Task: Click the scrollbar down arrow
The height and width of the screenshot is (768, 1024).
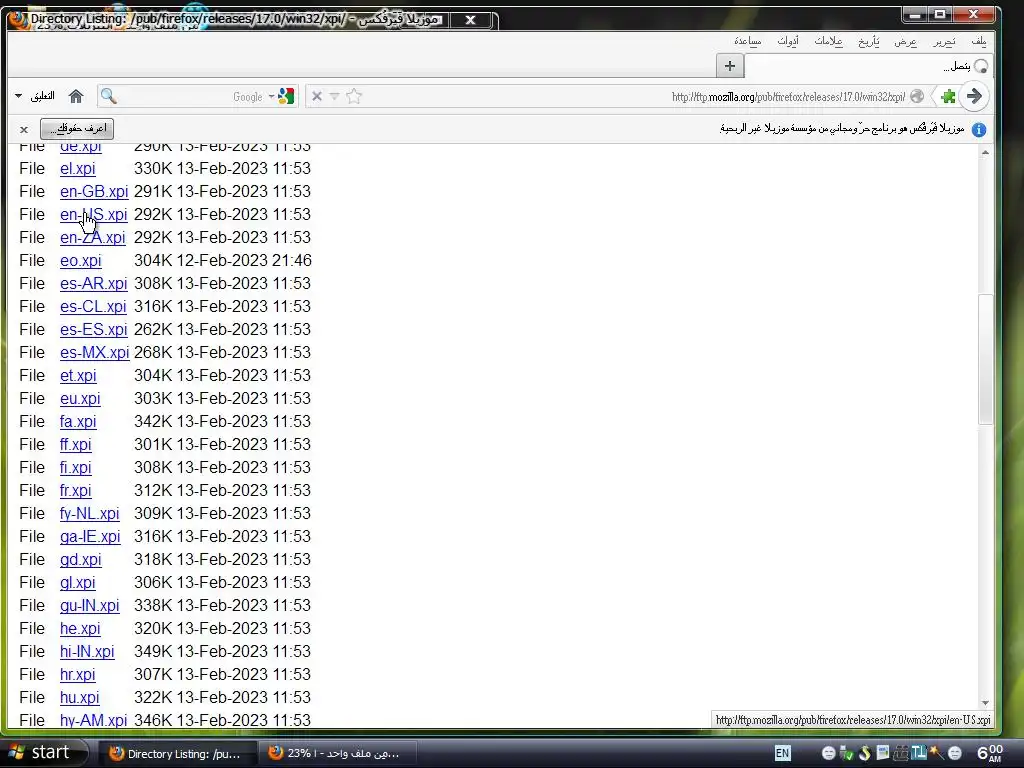Action: click(x=985, y=703)
